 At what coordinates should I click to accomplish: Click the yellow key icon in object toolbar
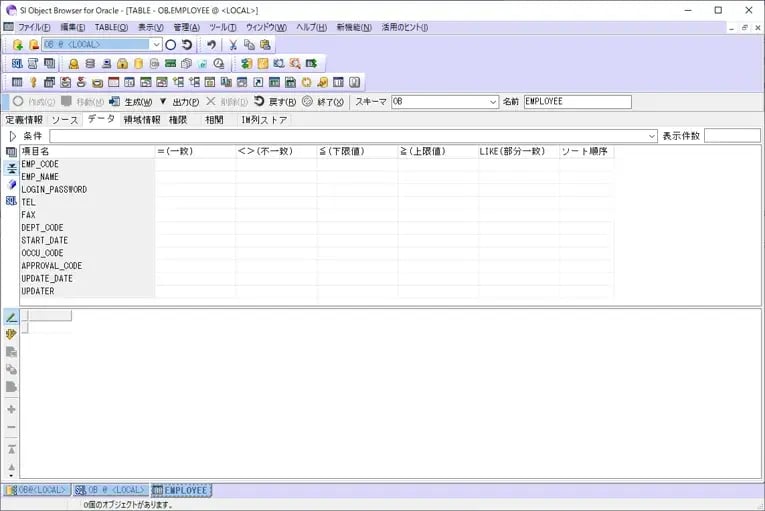click(33, 82)
